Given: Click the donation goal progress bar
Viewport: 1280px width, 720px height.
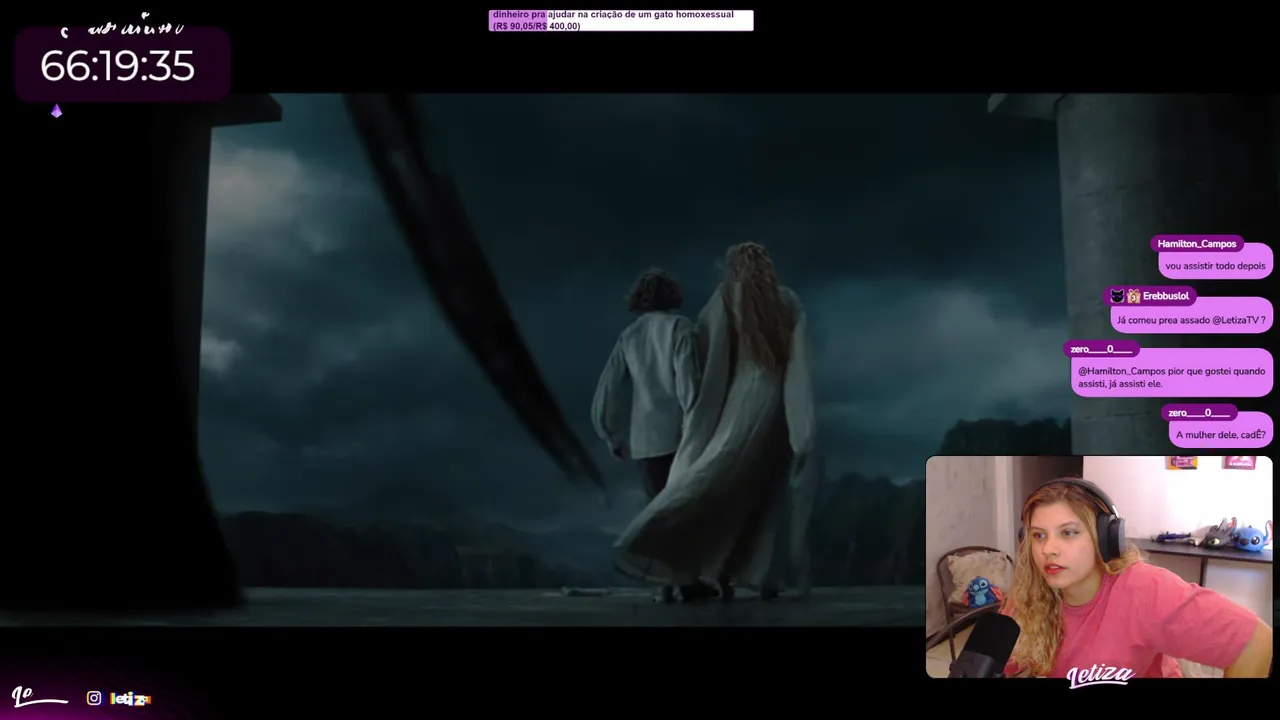Looking at the screenshot, I should pyautogui.click(x=621, y=20).
